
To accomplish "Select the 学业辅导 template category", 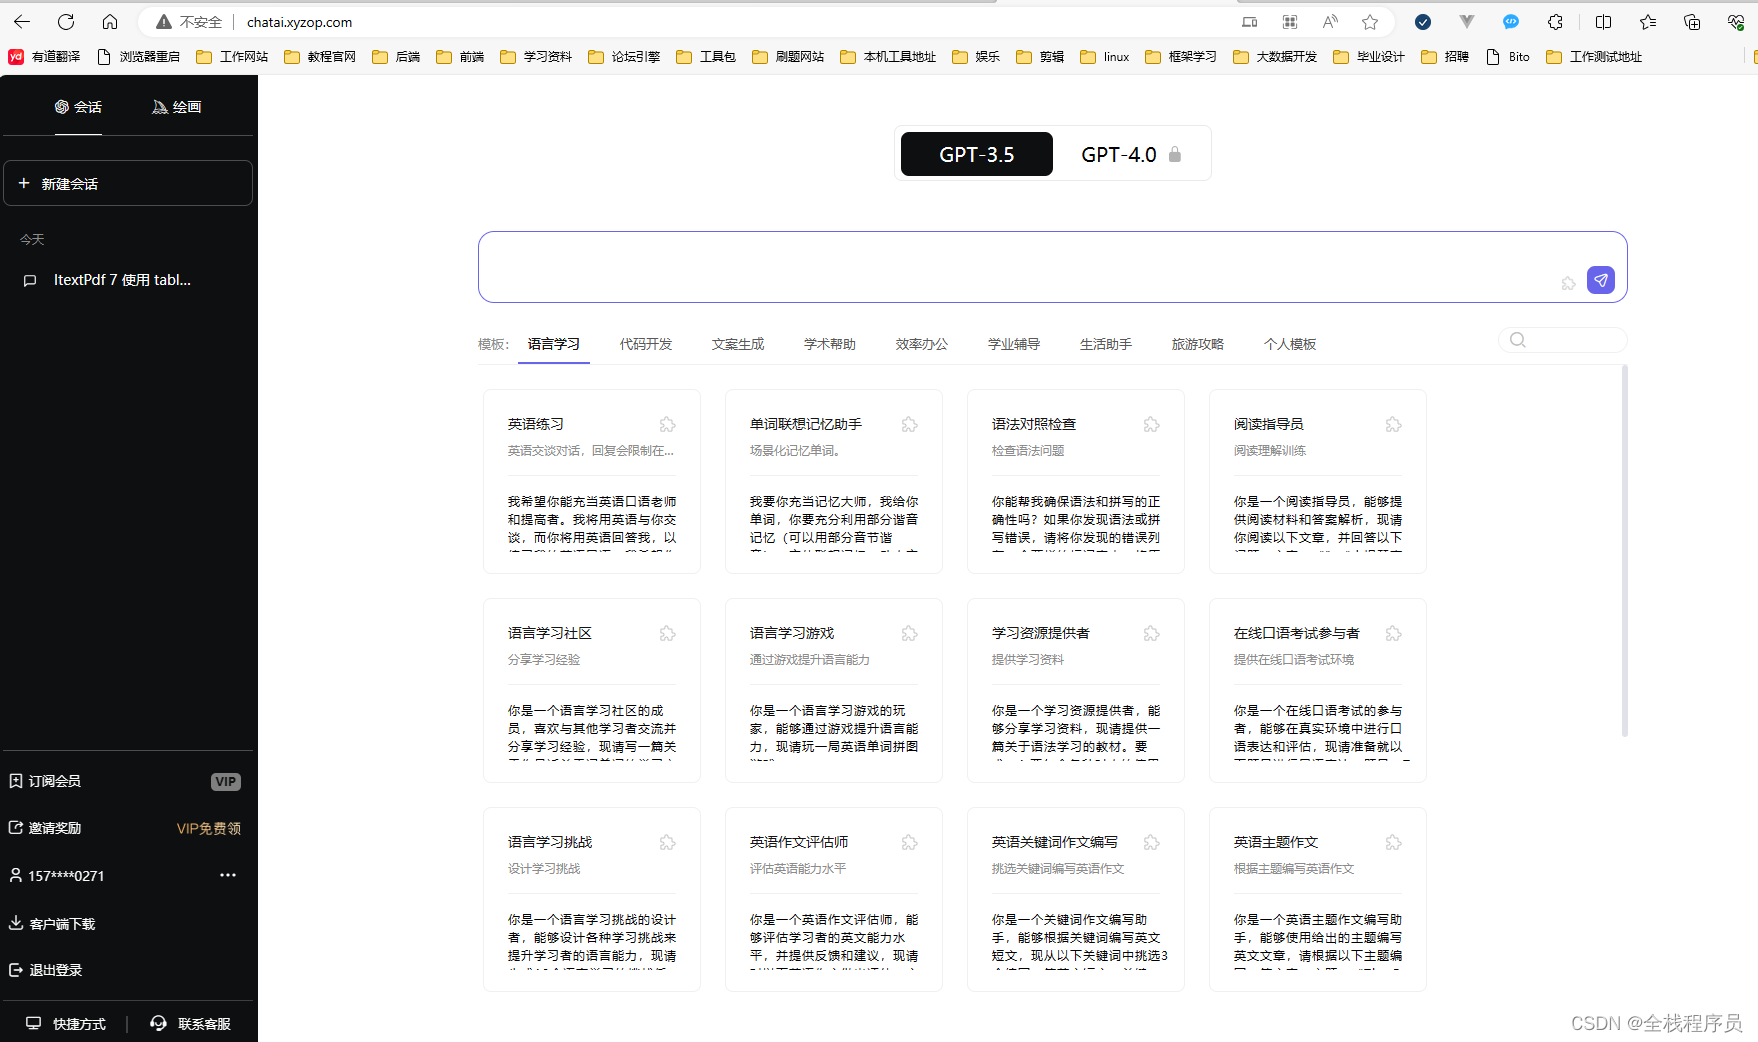I will pyautogui.click(x=1014, y=344).
